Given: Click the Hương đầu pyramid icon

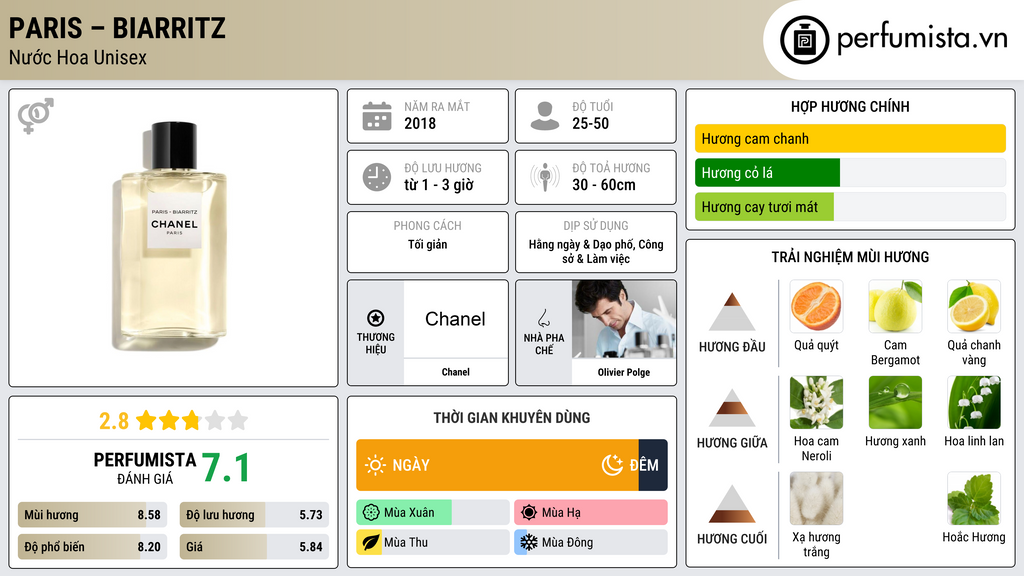Looking at the screenshot, I should pyautogui.click(x=732, y=312).
